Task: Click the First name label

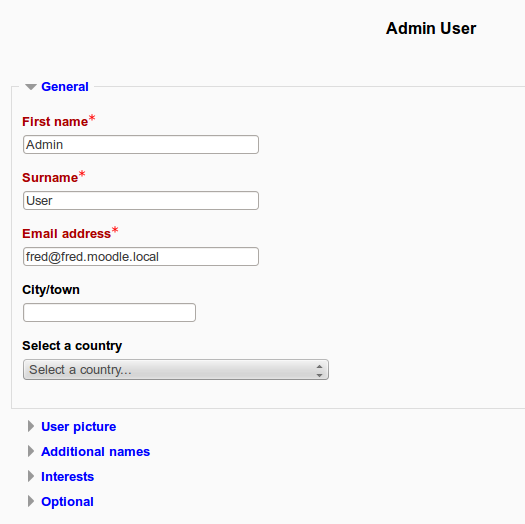Action: click(x=55, y=122)
